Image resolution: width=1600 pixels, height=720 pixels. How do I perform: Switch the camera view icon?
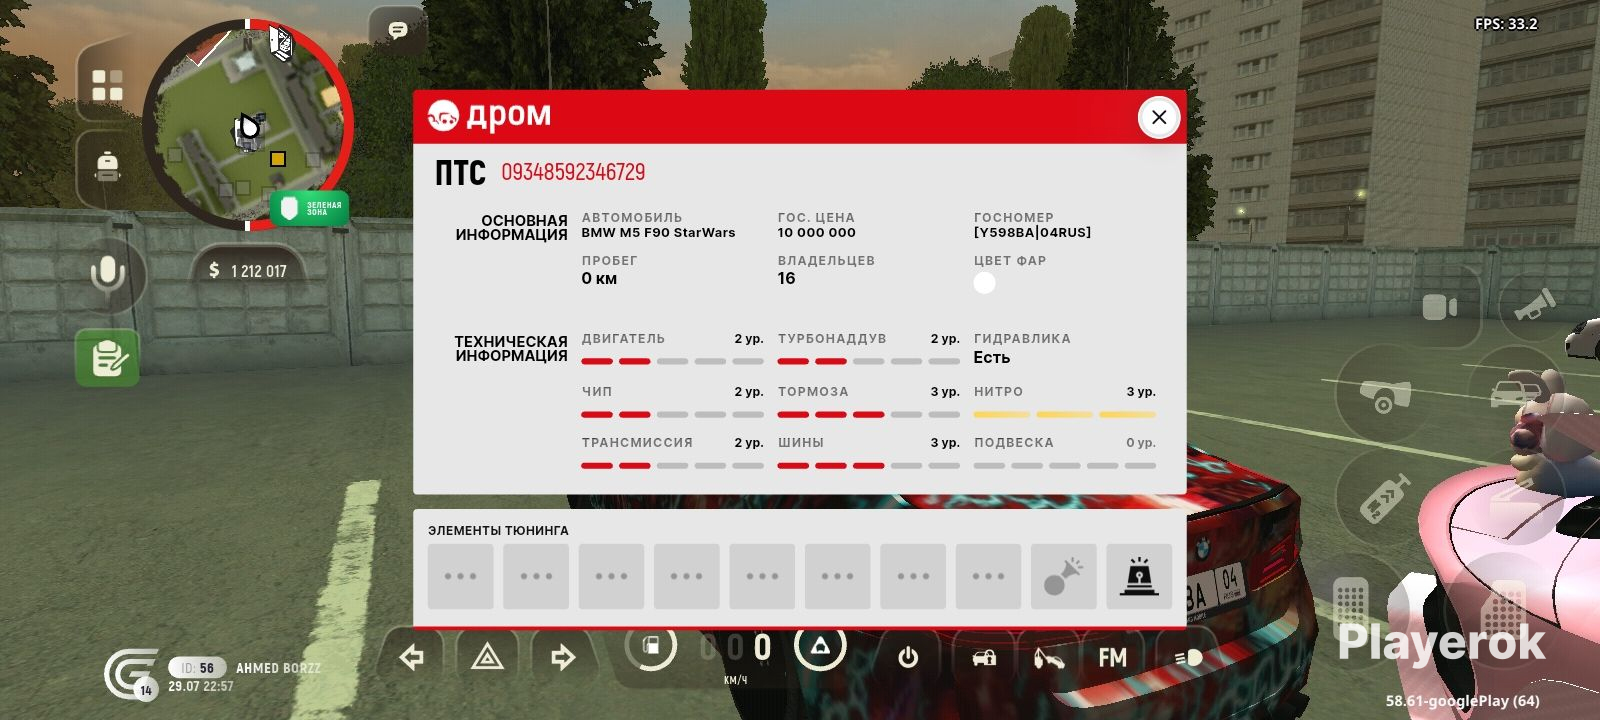(x=1440, y=307)
